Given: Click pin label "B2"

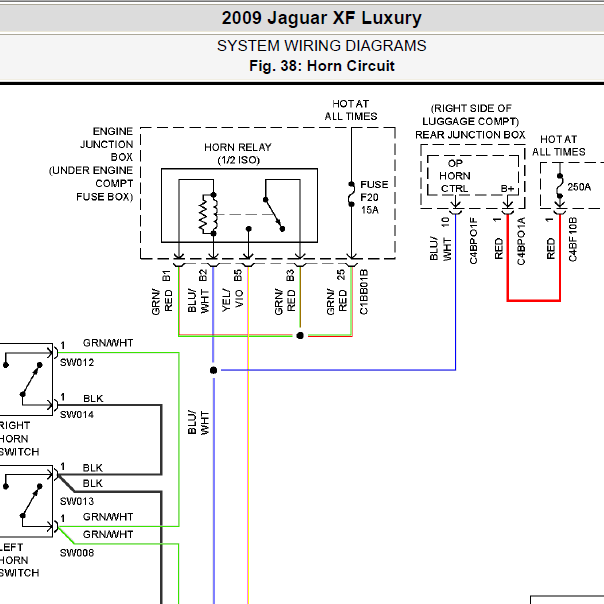Looking at the screenshot, I should click(203, 275).
